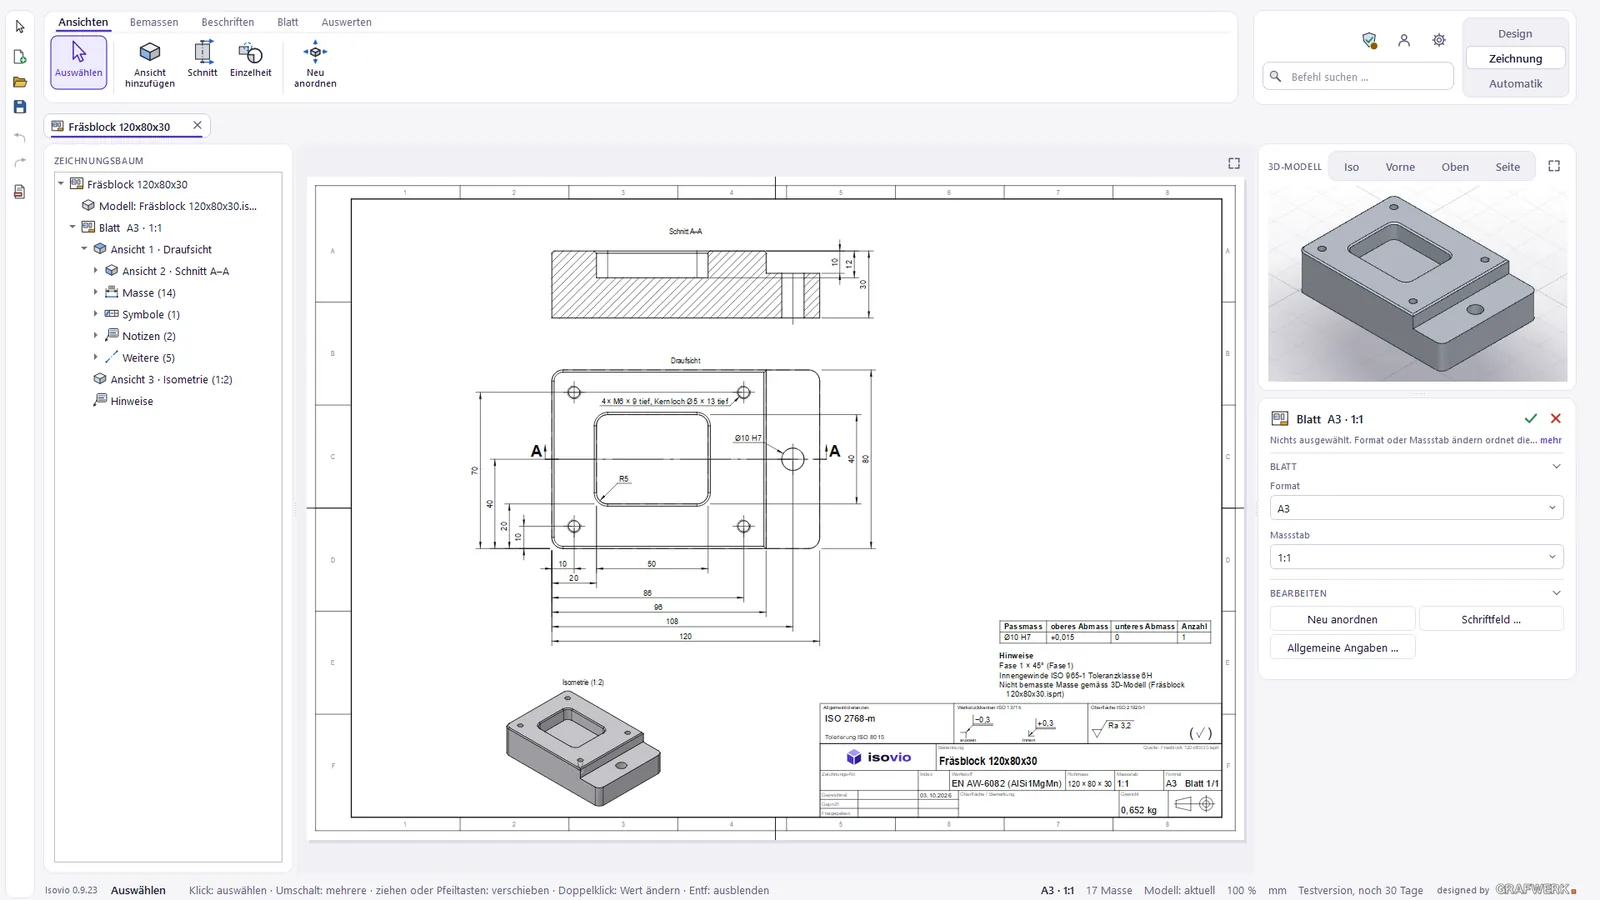This screenshot has height=900, width=1600.
Task: Click the Neu anordnen ribbon tool
Action: 315,64
